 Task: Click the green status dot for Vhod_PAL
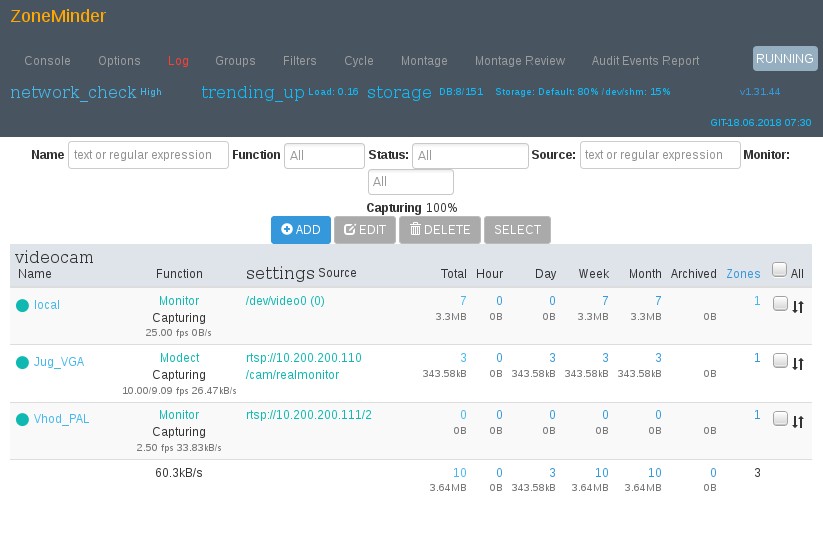click(22, 419)
